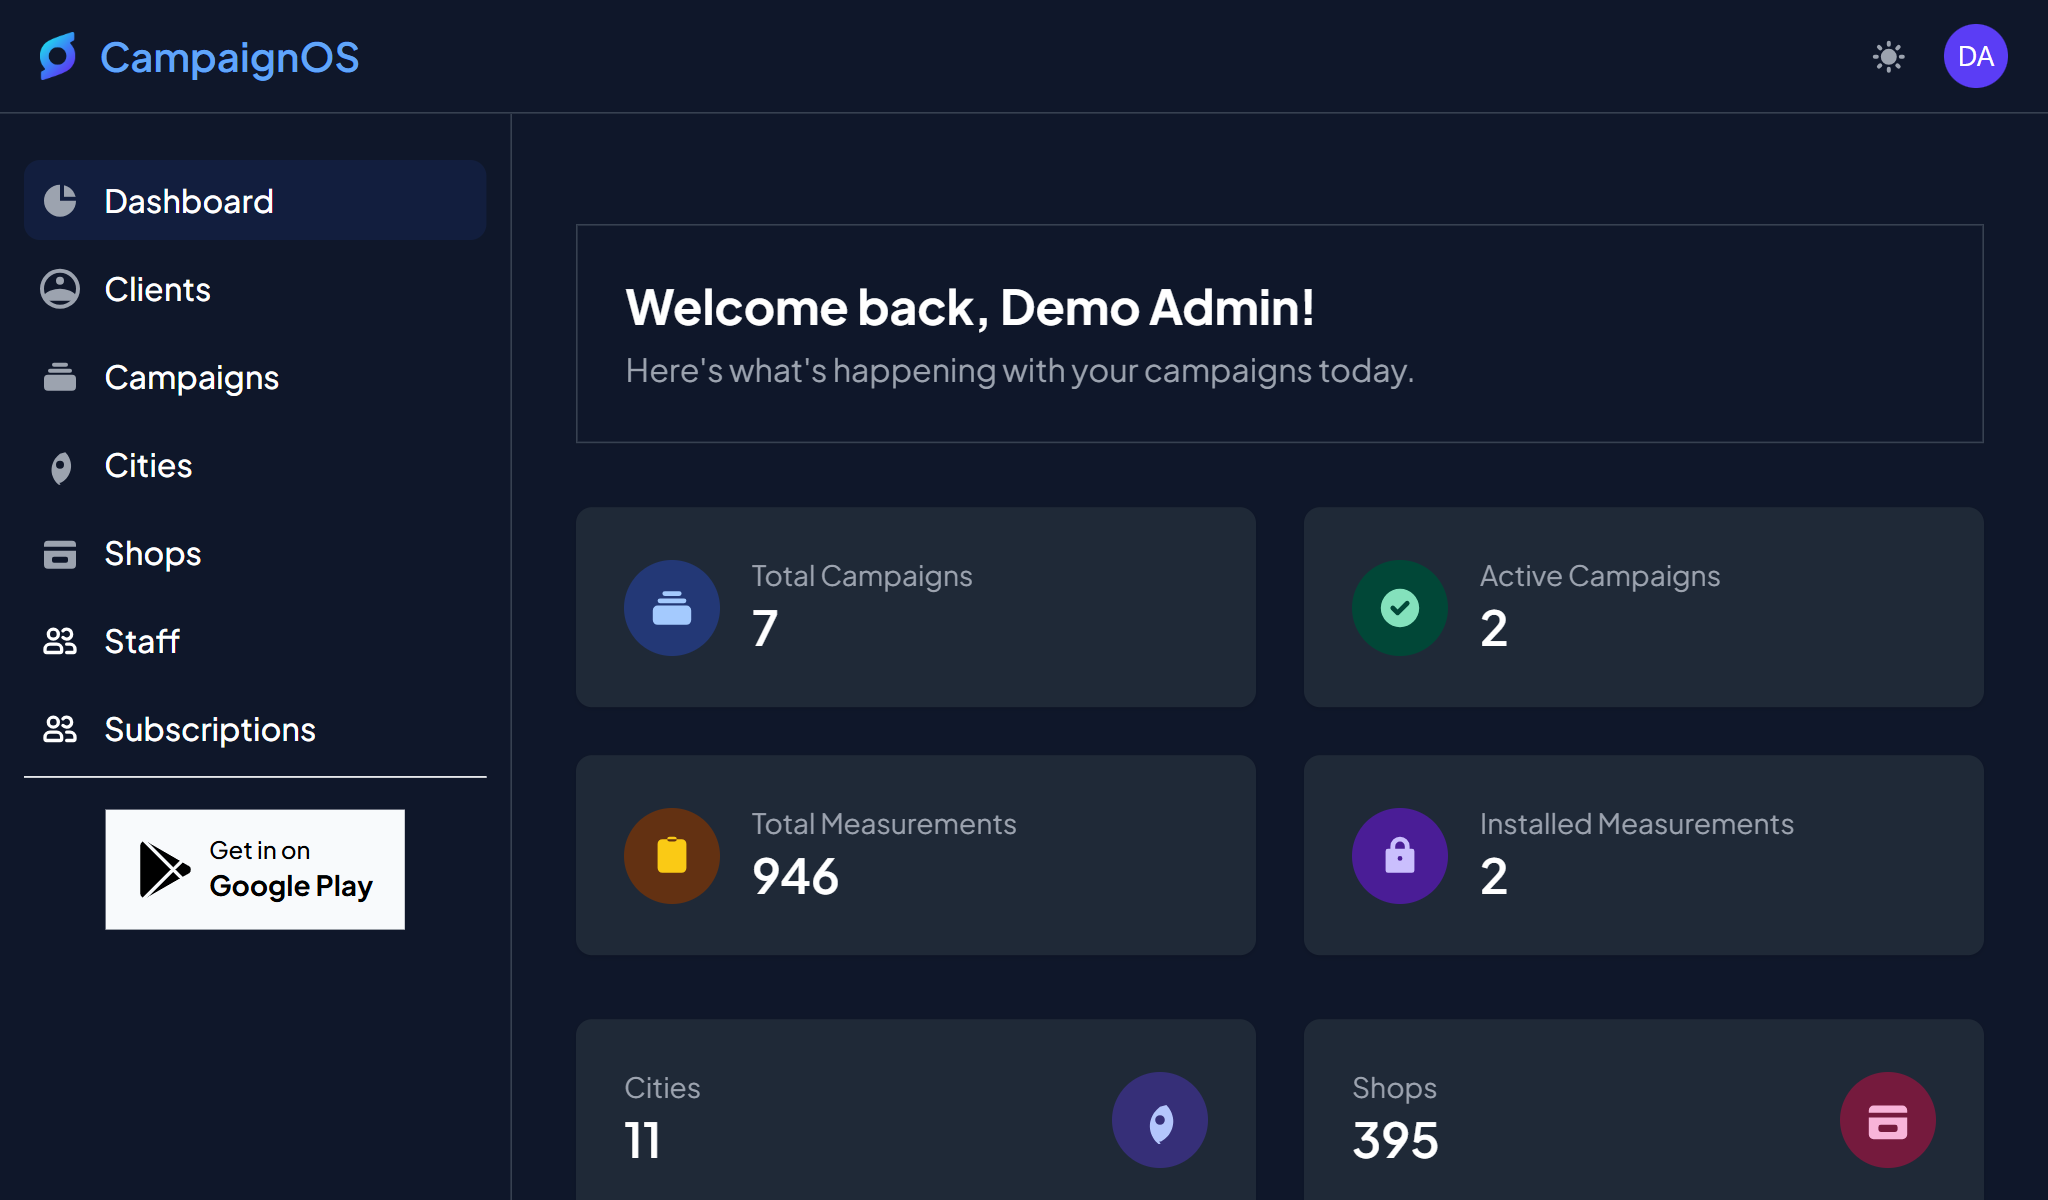The width and height of the screenshot is (2048, 1200).
Task: Click the purple Installed Measurements lock icon
Action: (1400, 856)
